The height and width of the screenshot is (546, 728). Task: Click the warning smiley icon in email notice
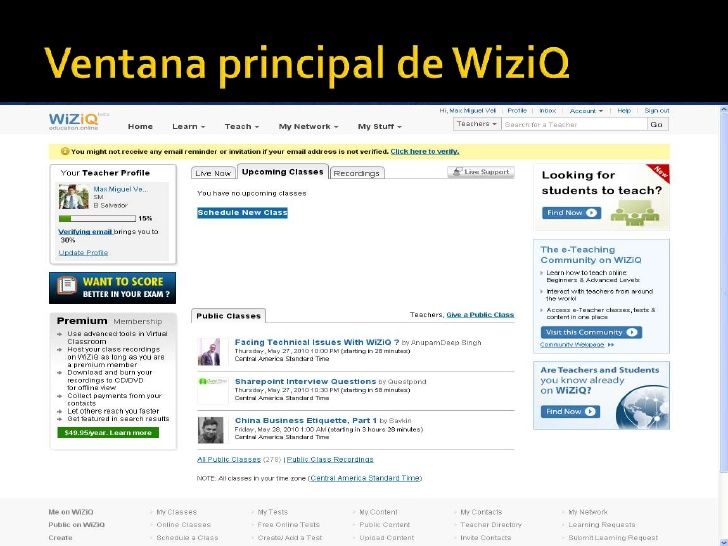[x=65, y=151]
